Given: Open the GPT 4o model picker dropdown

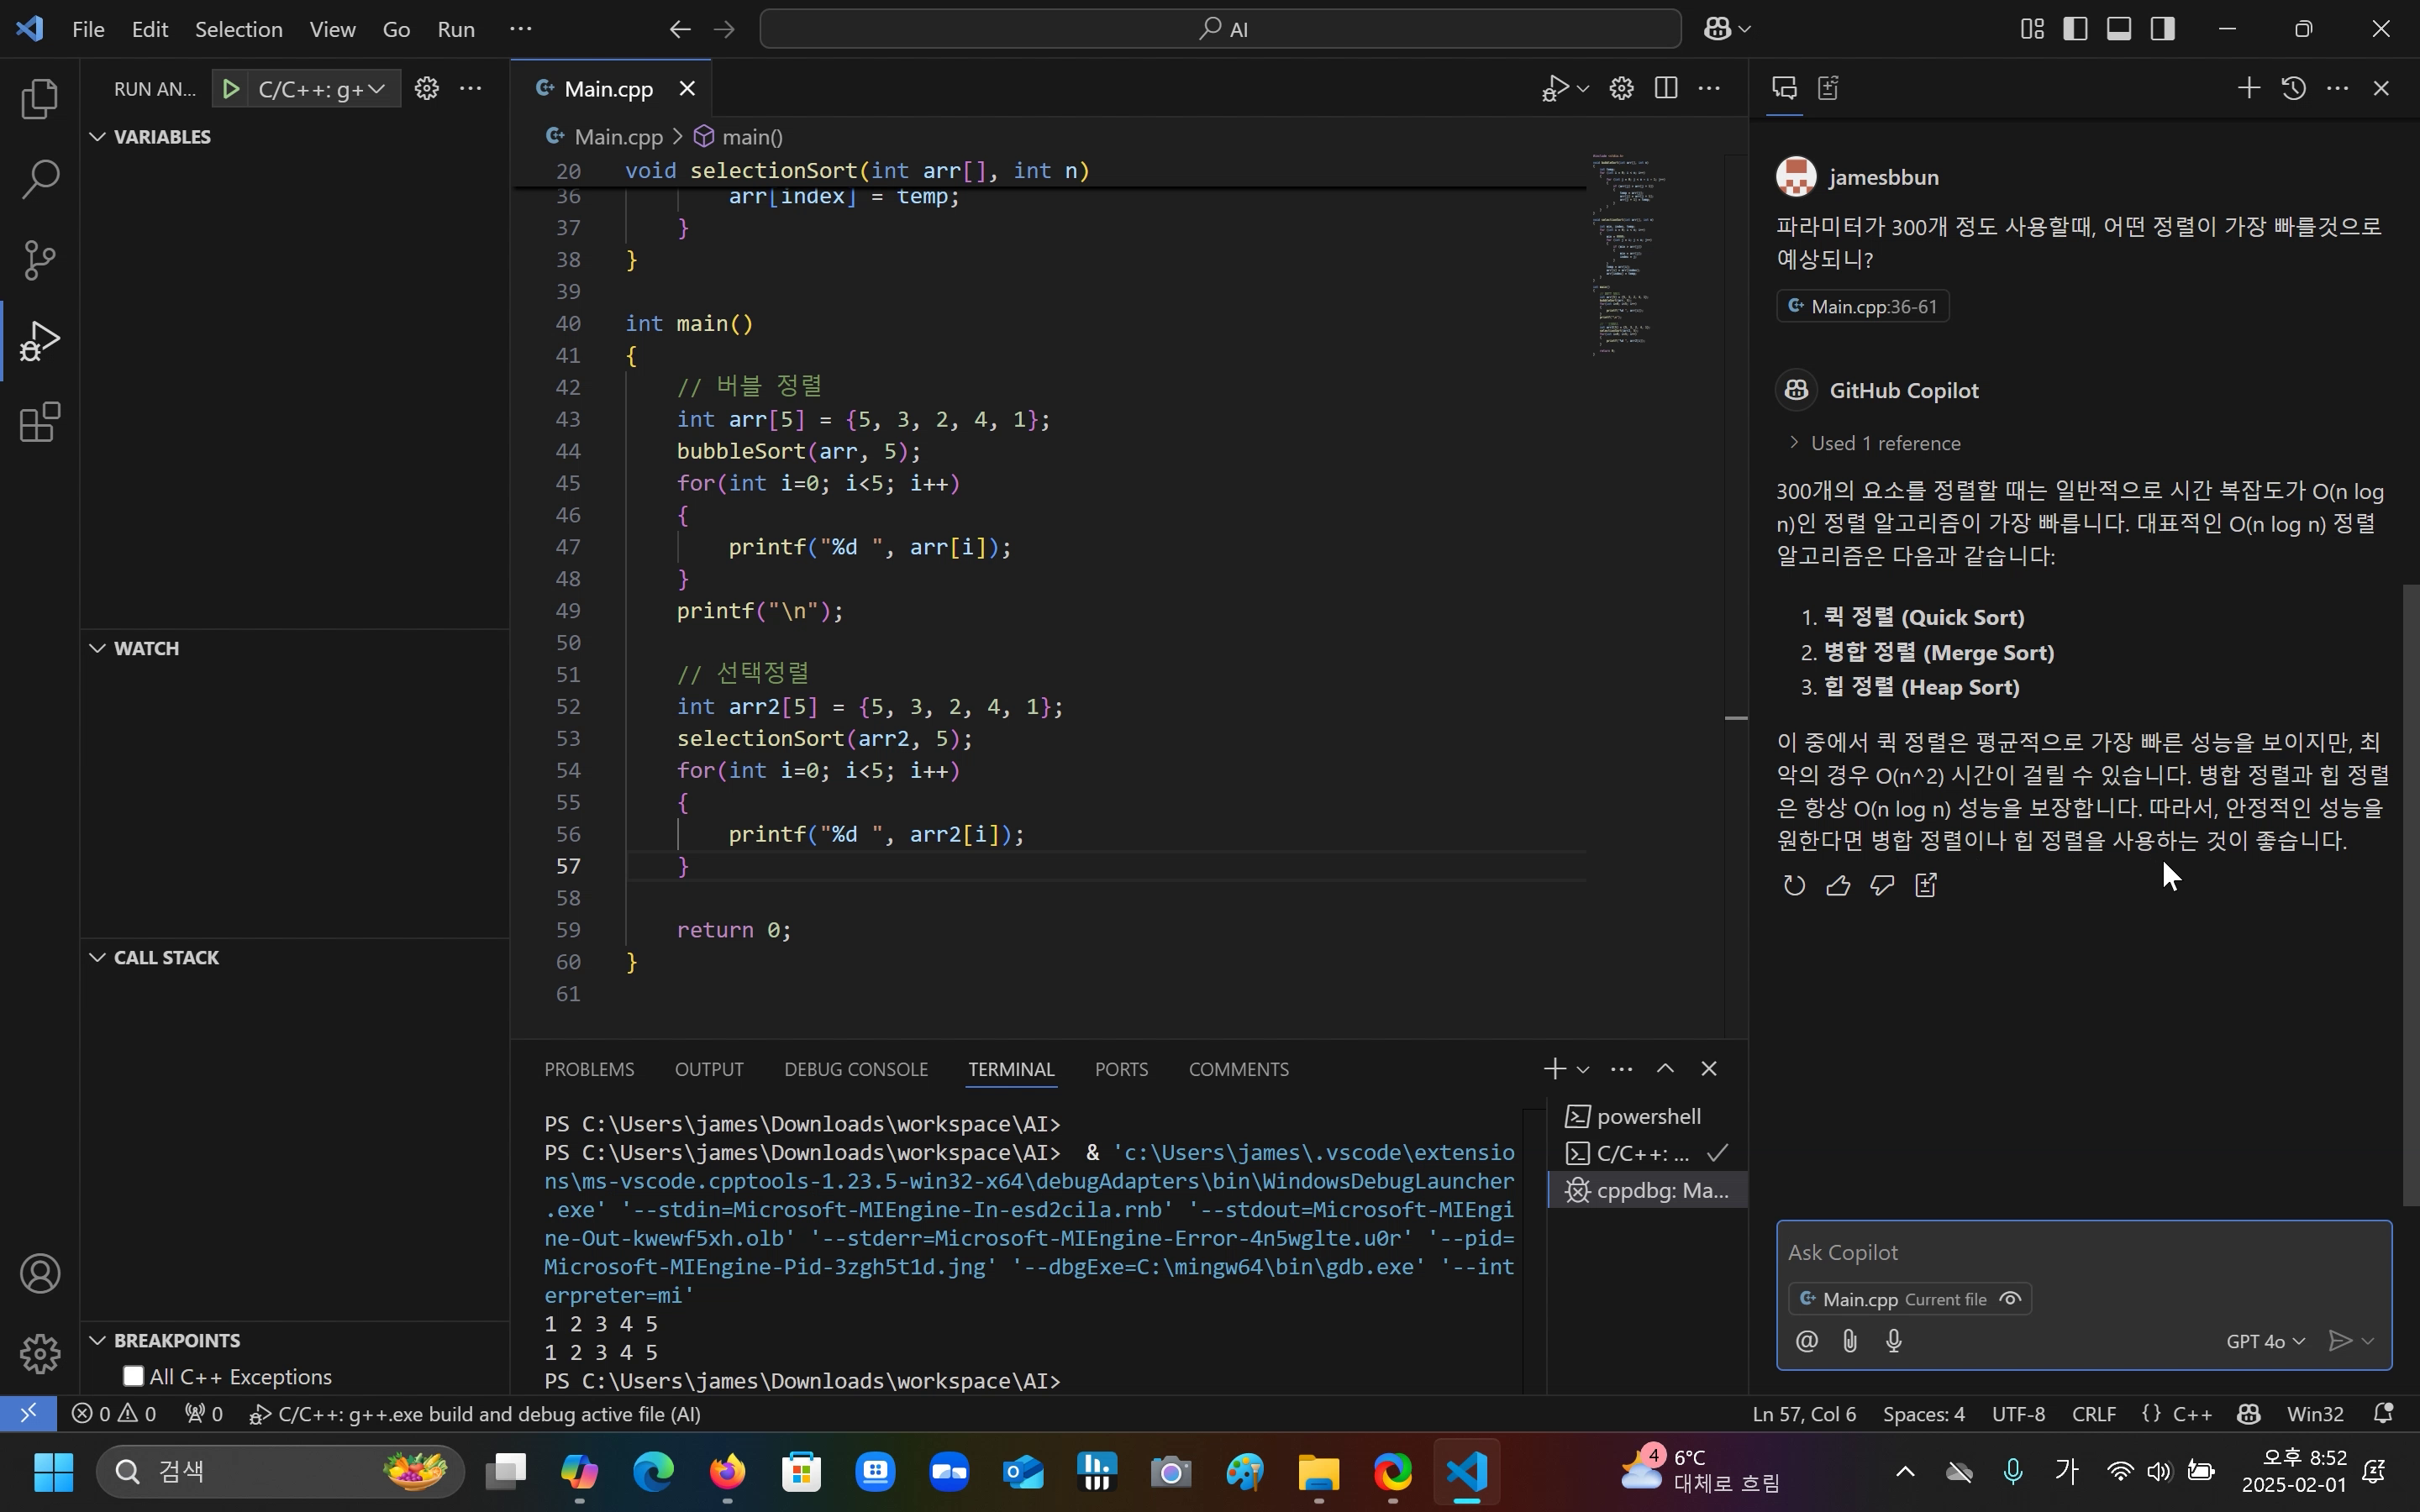Looking at the screenshot, I should 2265,1341.
